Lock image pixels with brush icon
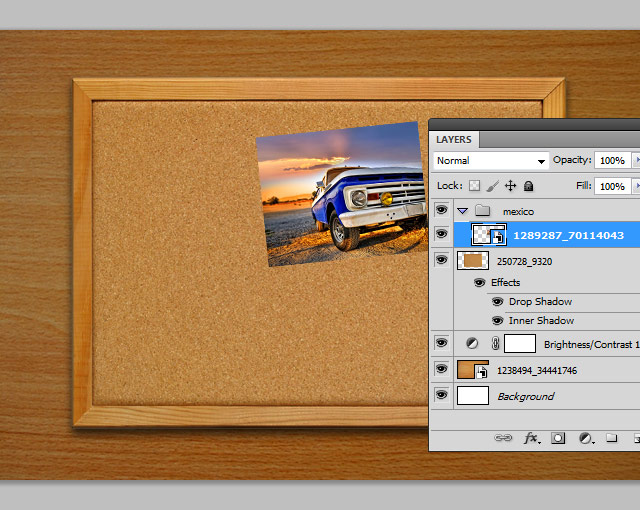The height and width of the screenshot is (510, 640). coord(492,186)
